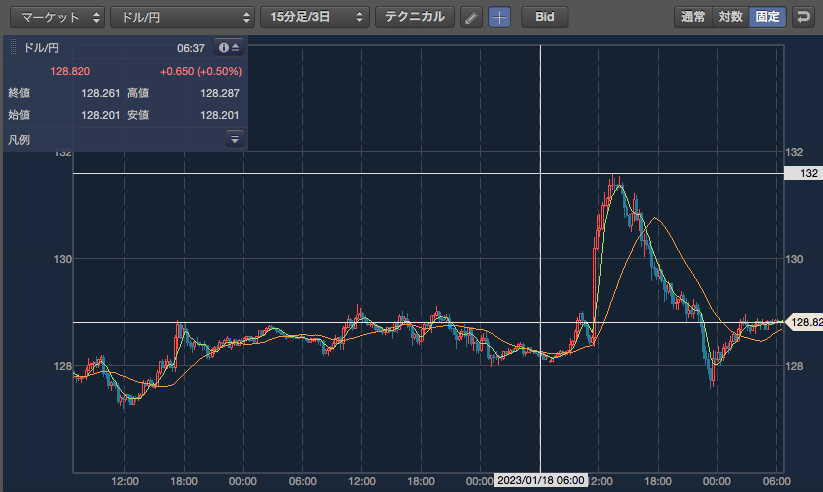Click the Bid button

pos(545,17)
